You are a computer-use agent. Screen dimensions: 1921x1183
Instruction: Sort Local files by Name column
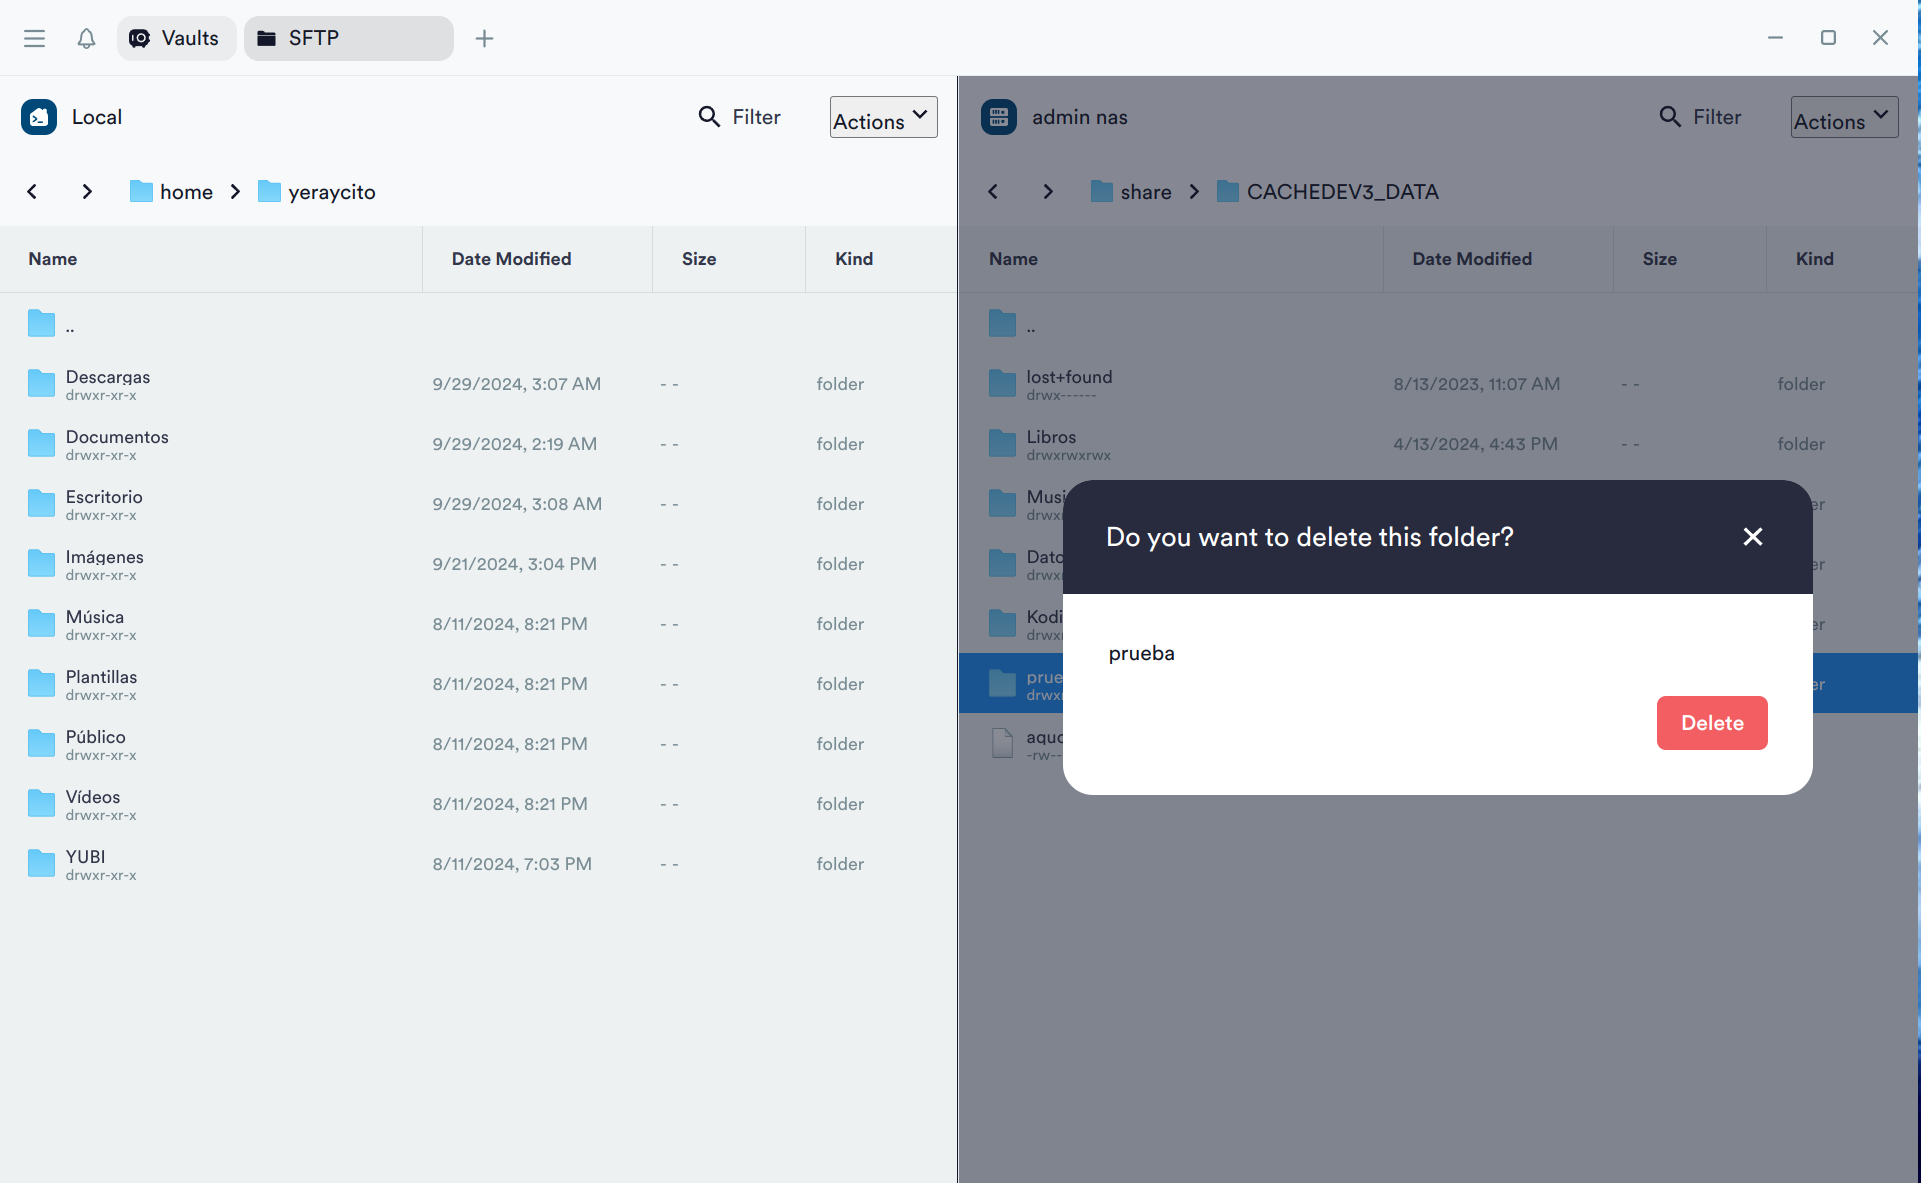(53, 259)
